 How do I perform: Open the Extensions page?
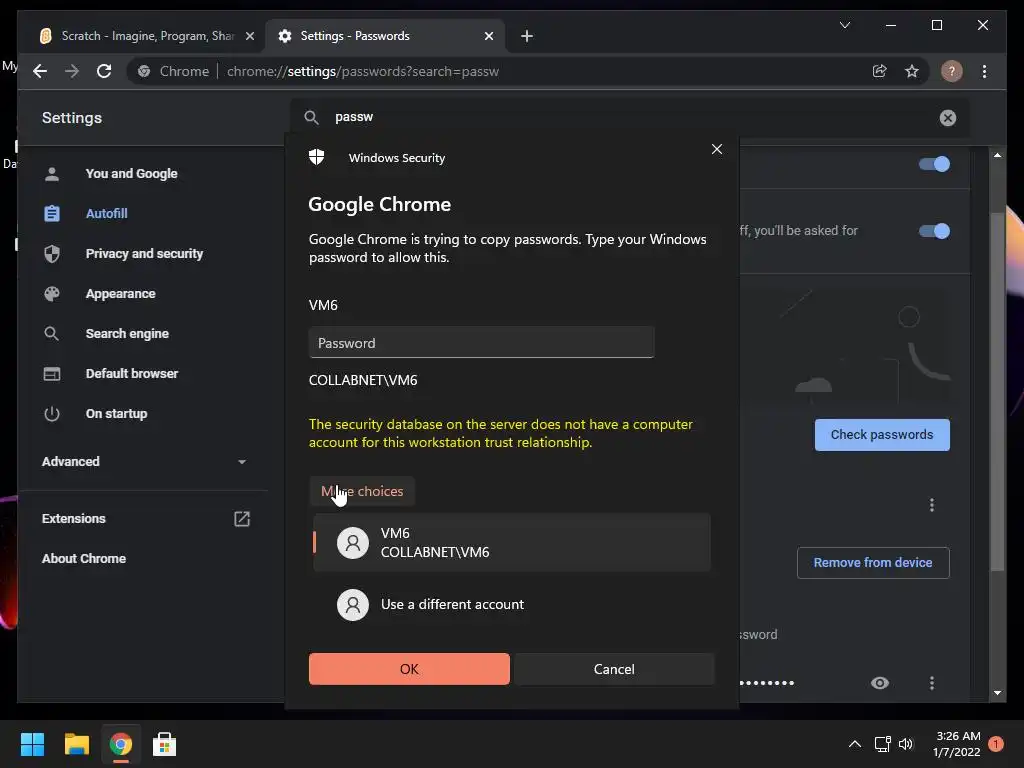(73, 519)
